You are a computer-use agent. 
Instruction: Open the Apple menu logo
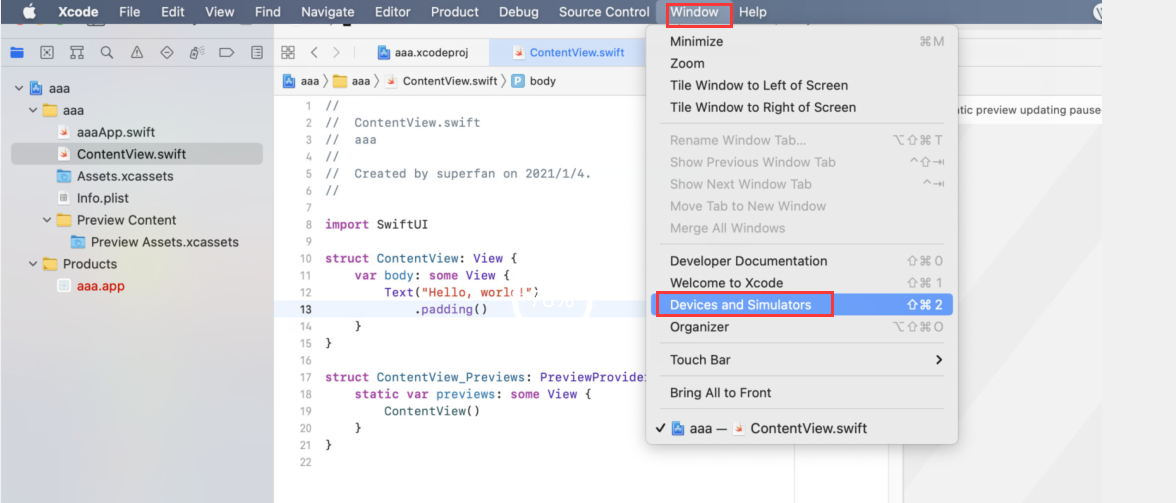pos(30,12)
